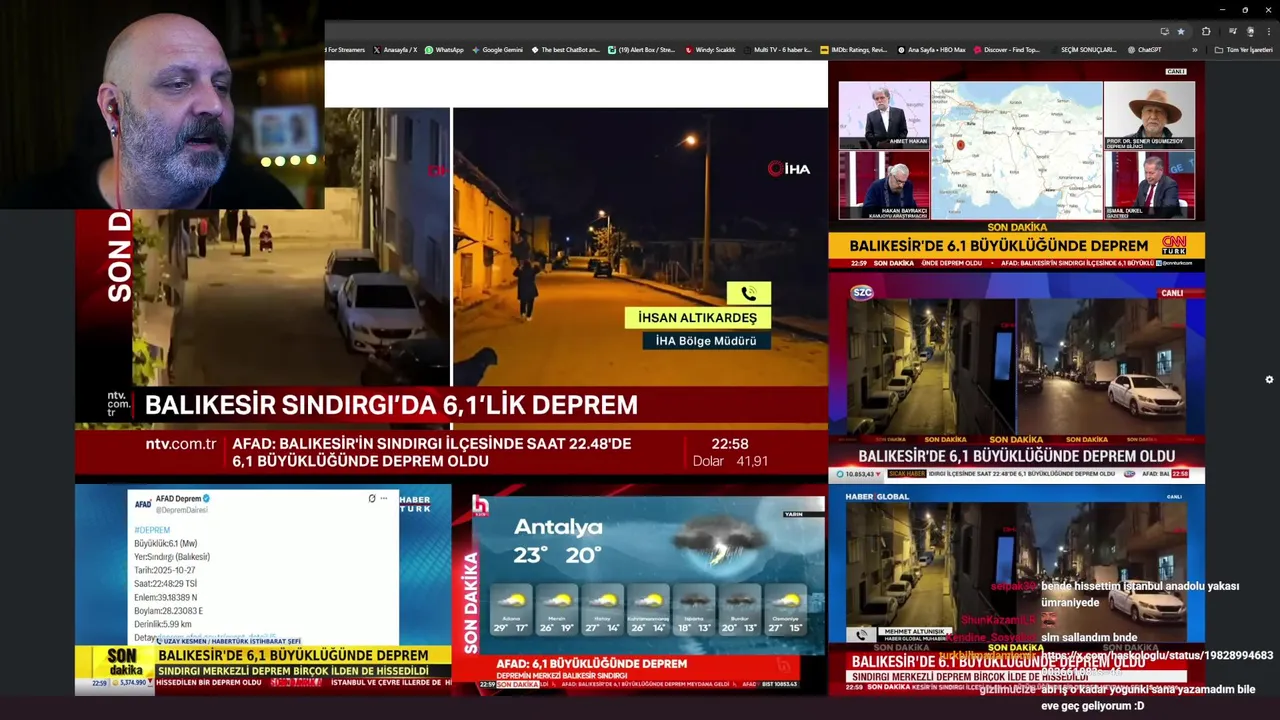Open the browser three-dot menu
This screenshot has height=720, width=1280.
point(1268,32)
